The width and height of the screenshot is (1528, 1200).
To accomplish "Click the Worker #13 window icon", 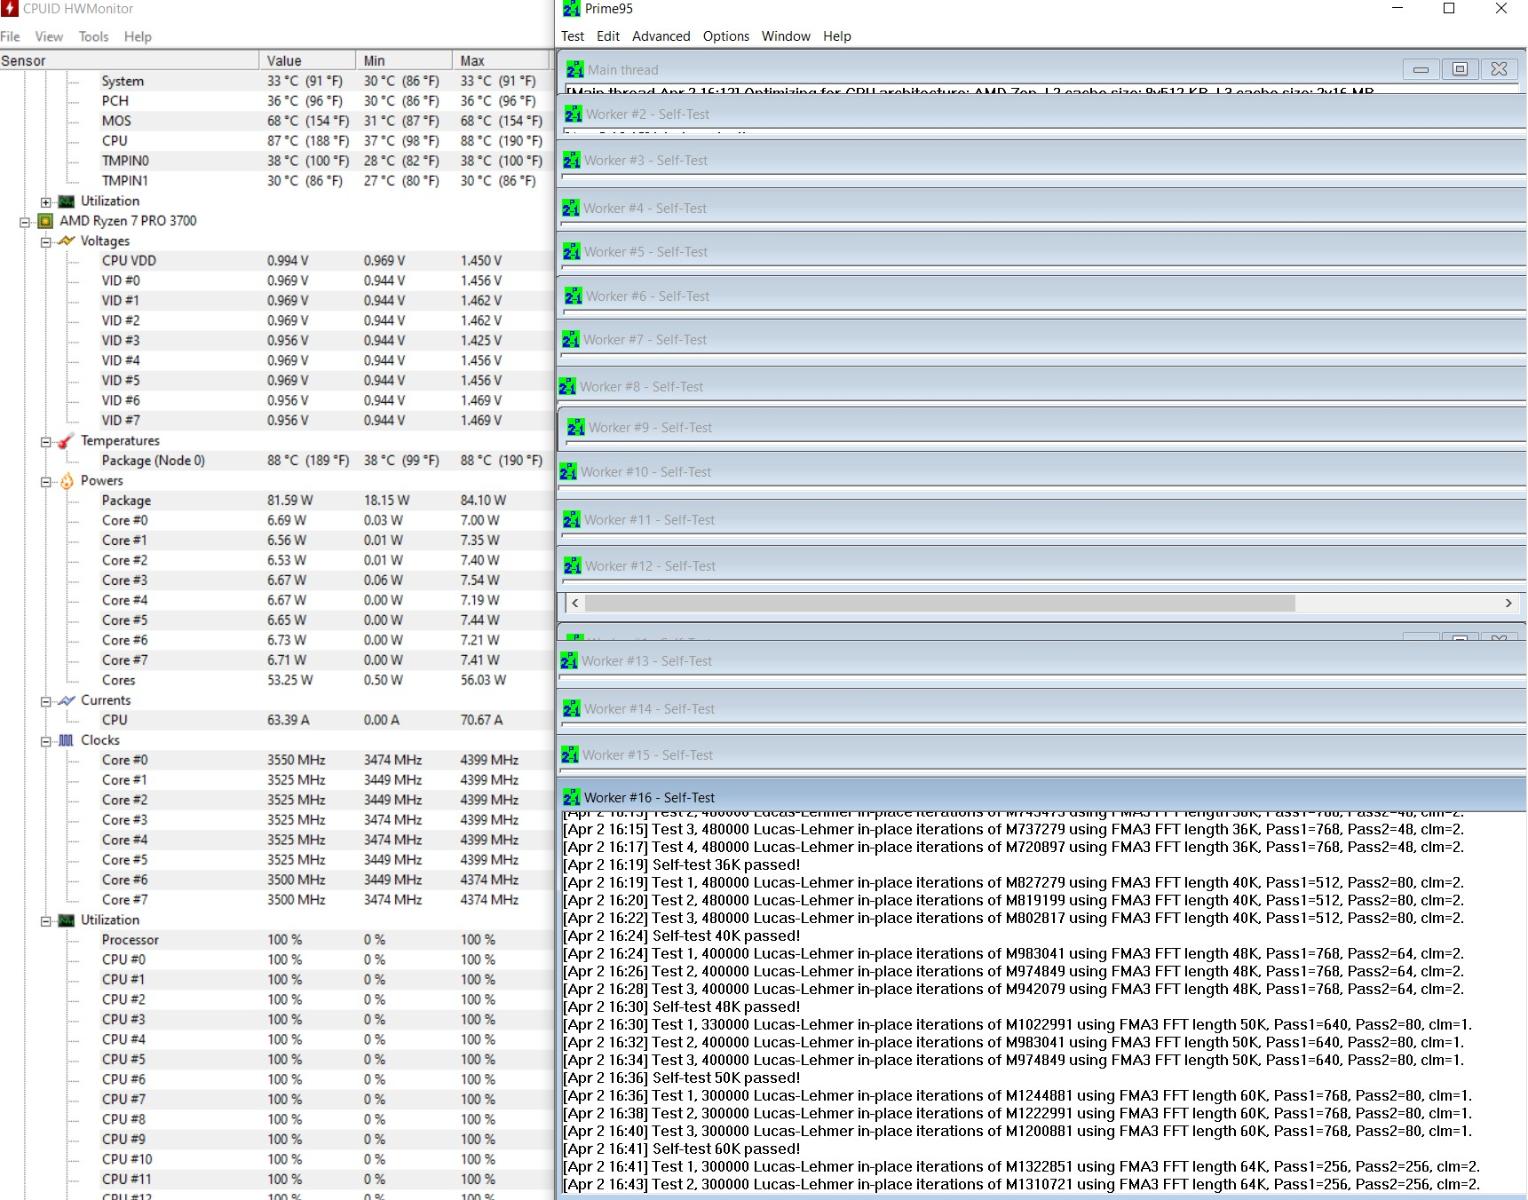I will [x=569, y=661].
